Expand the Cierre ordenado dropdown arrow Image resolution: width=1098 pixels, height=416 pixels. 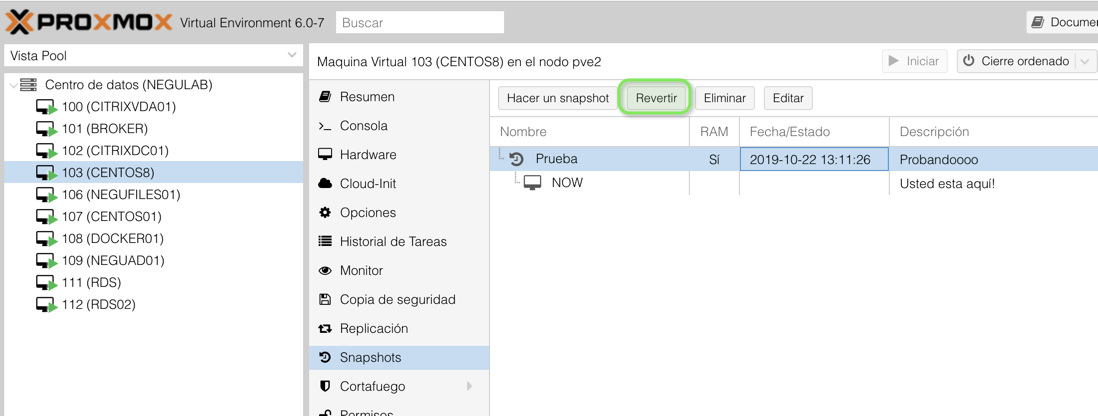(1085, 61)
